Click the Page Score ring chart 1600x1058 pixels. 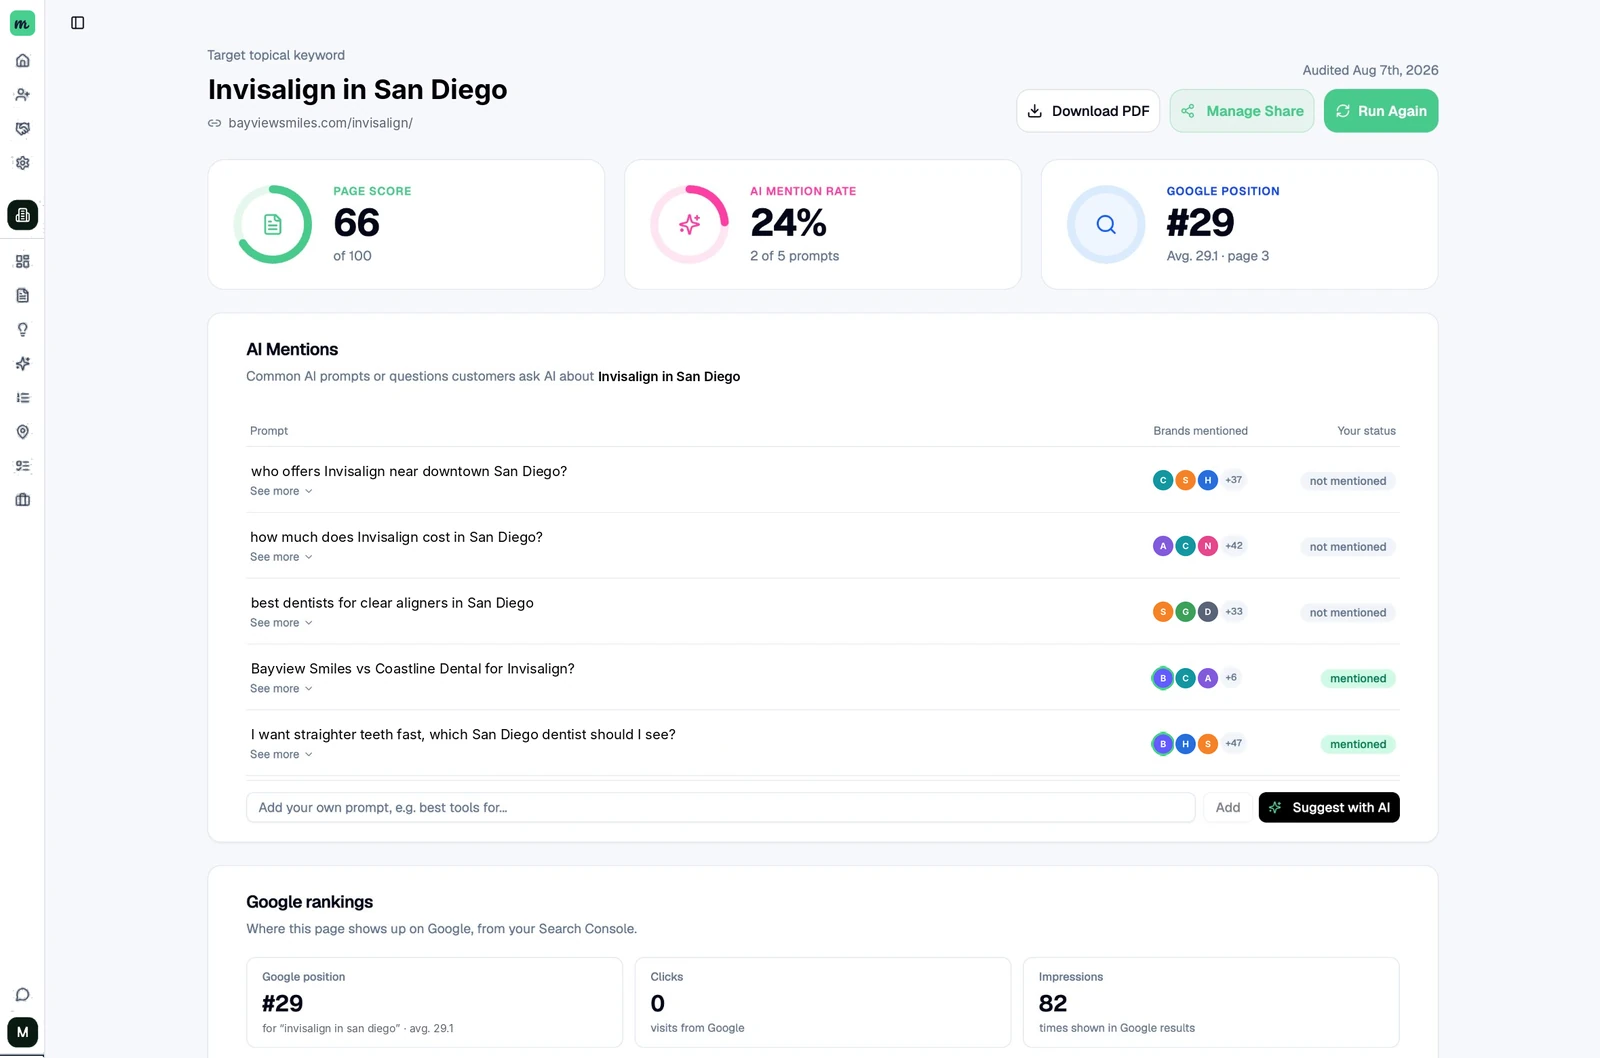[x=272, y=225]
